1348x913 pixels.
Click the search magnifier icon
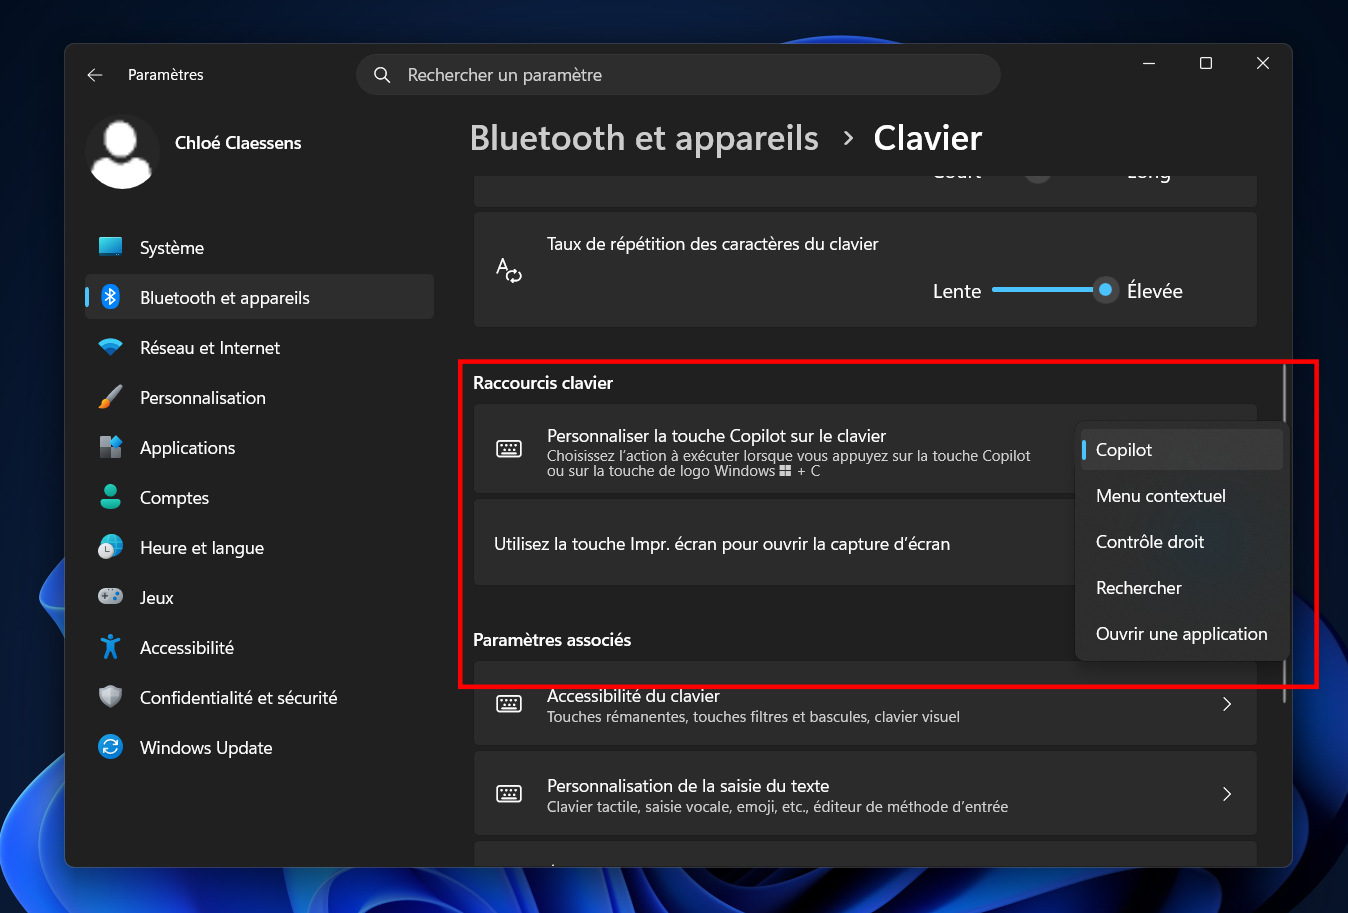[x=382, y=75]
